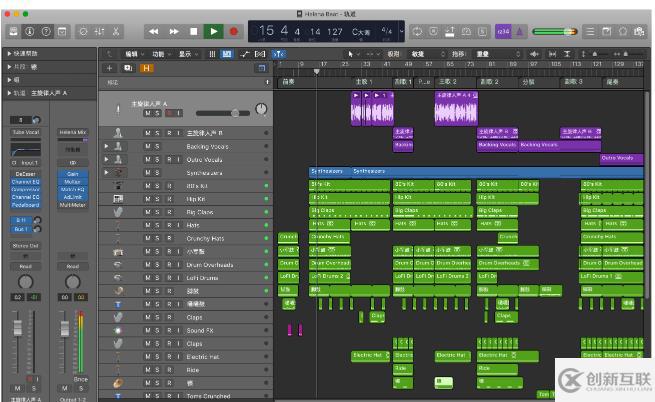
Task: Open the Compressor plug-in slot
Action: coord(25,189)
